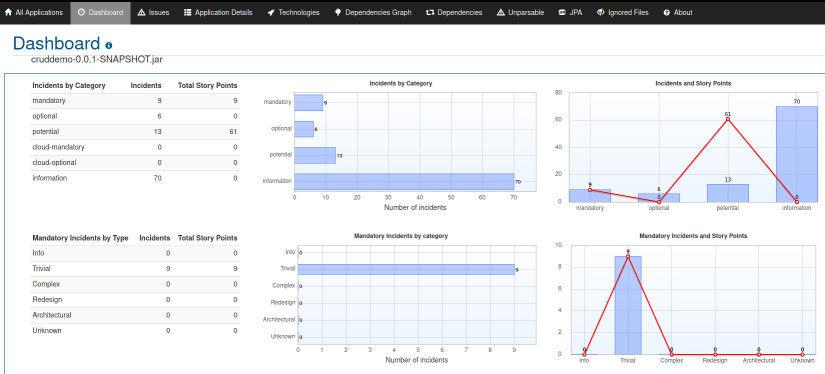
Task: Click the question icon beside About
Action: [667, 12]
